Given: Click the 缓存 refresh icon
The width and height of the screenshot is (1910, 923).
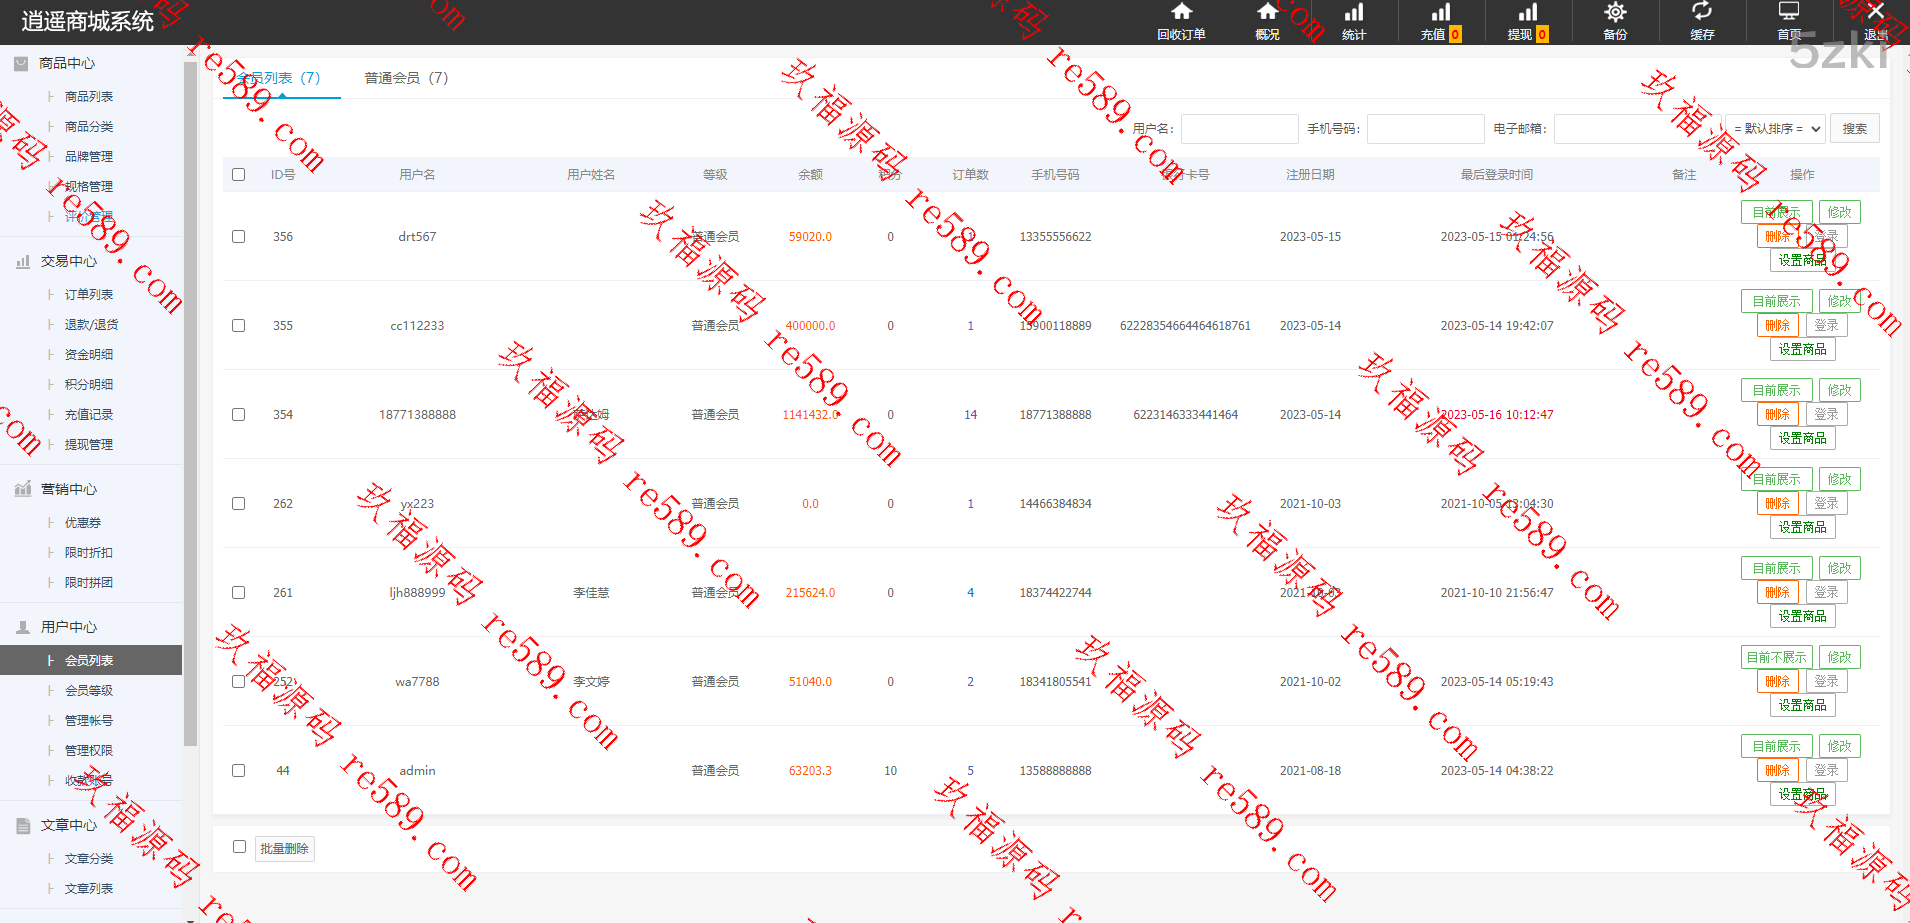Looking at the screenshot, I should 1702,13.
